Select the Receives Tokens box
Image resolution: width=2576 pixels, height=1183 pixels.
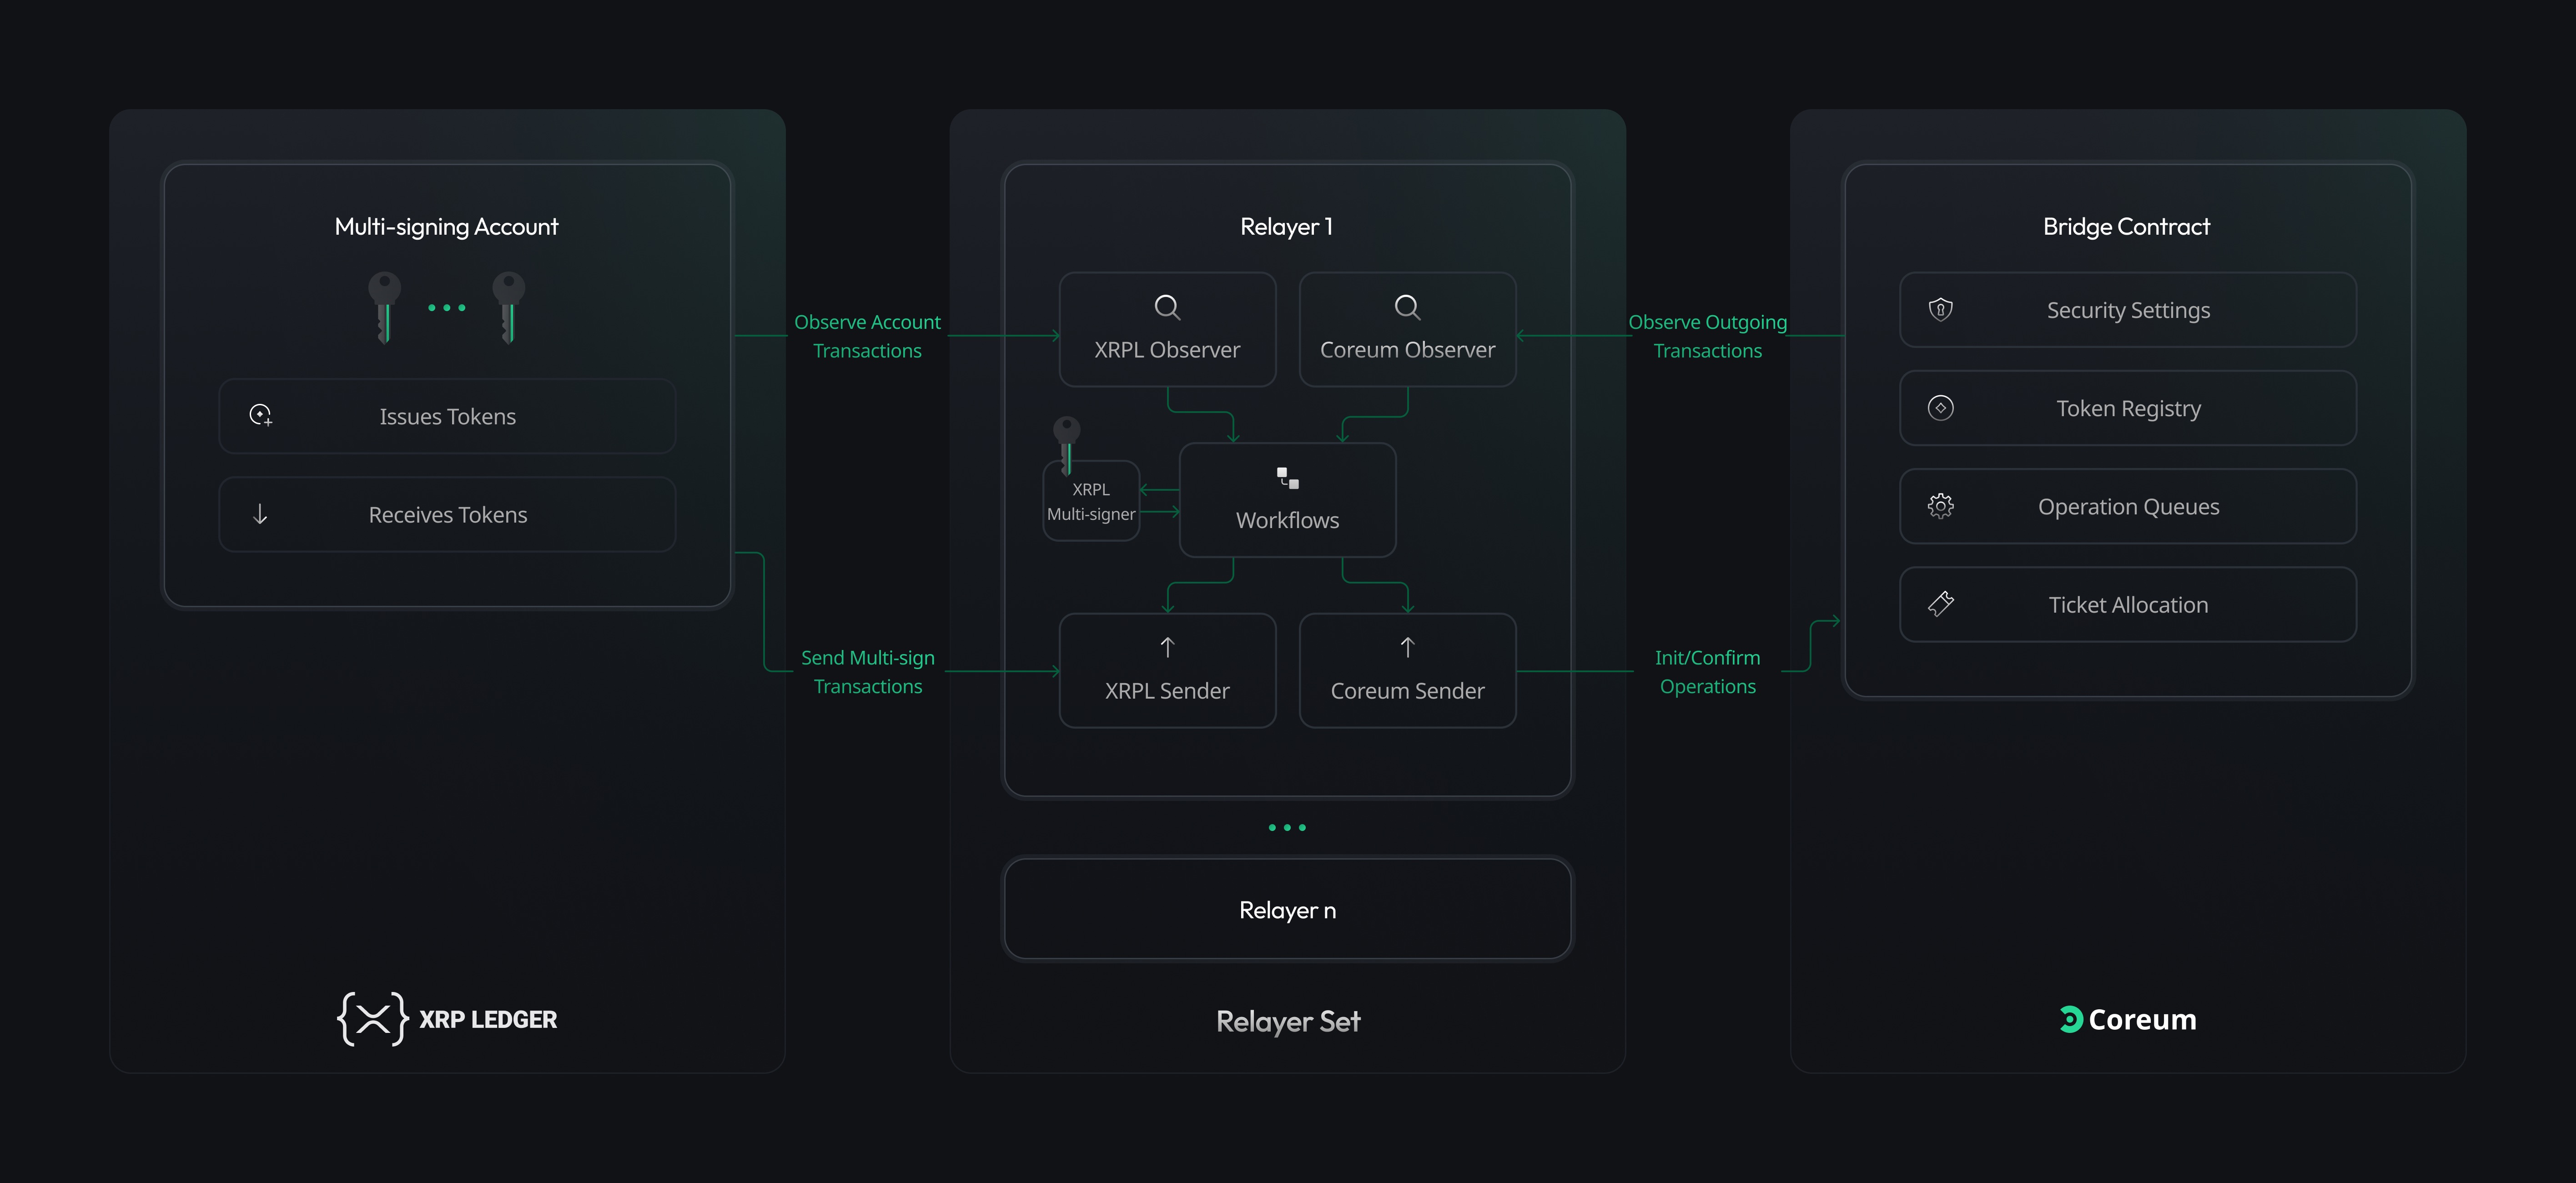[x=447, y=514]
